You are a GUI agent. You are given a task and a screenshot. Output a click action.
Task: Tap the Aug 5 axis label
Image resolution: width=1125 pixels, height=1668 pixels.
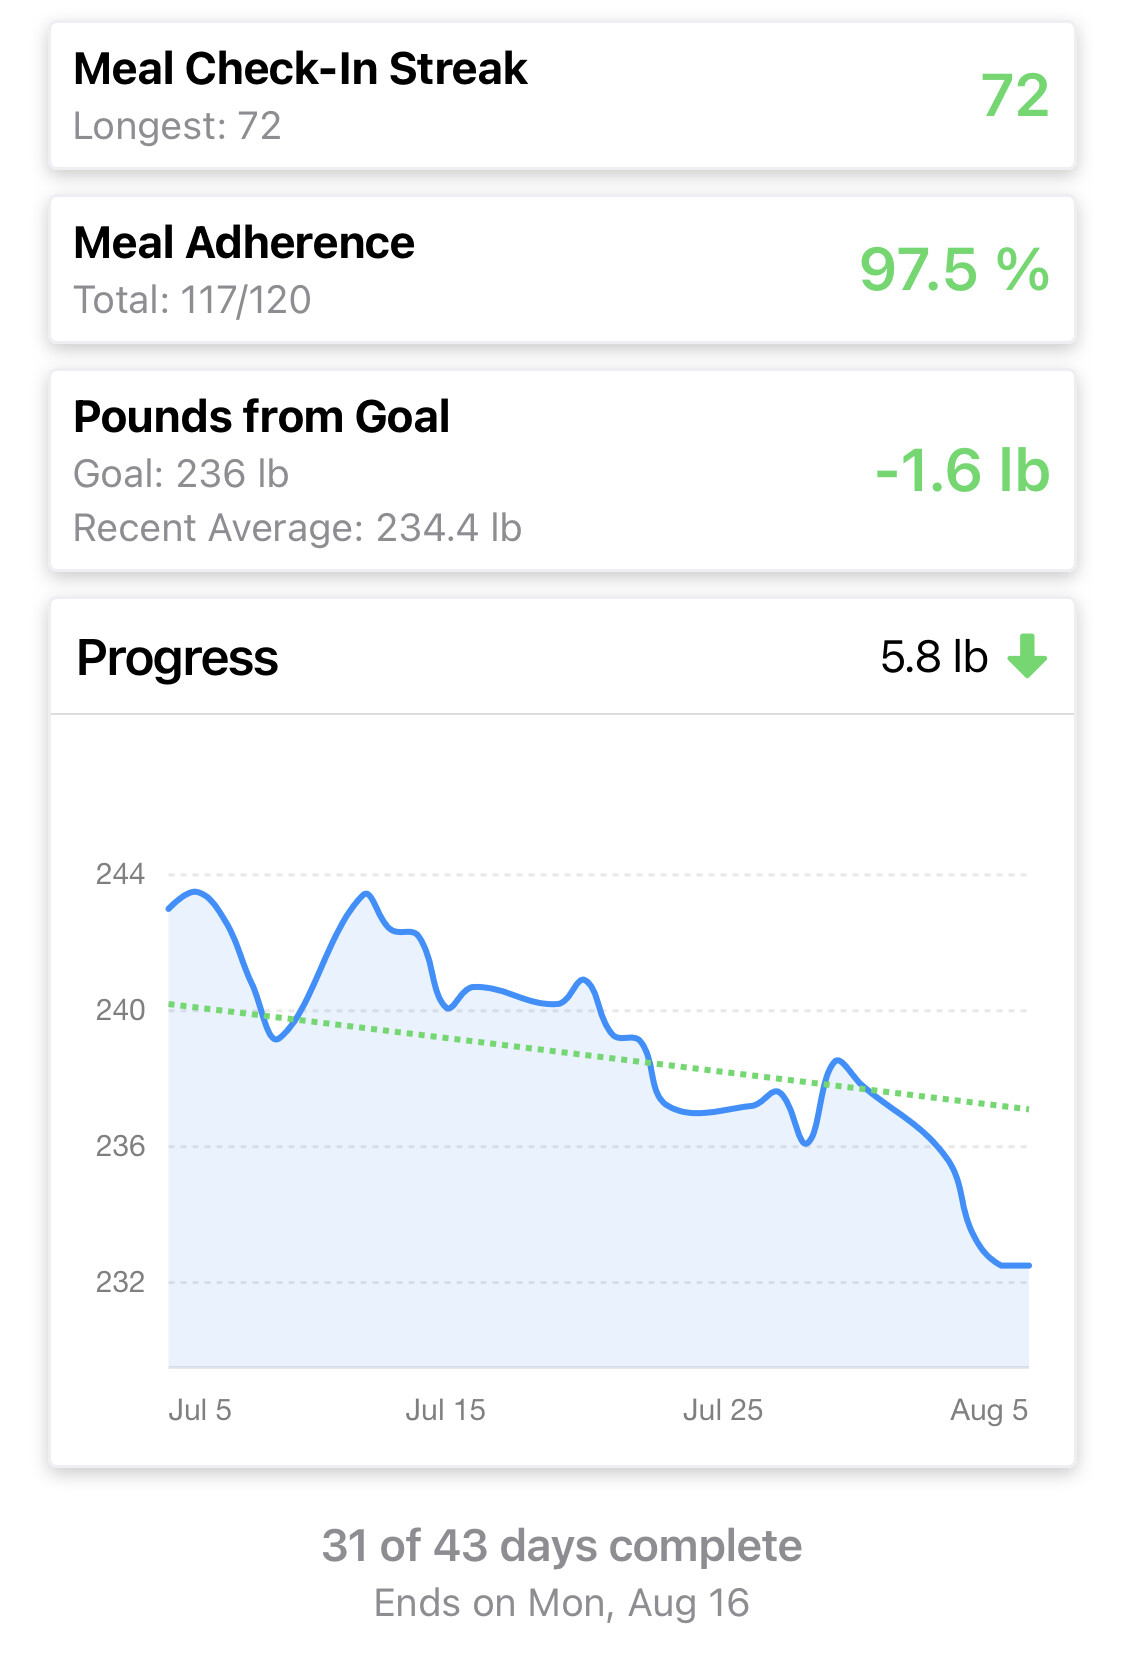988,1410
